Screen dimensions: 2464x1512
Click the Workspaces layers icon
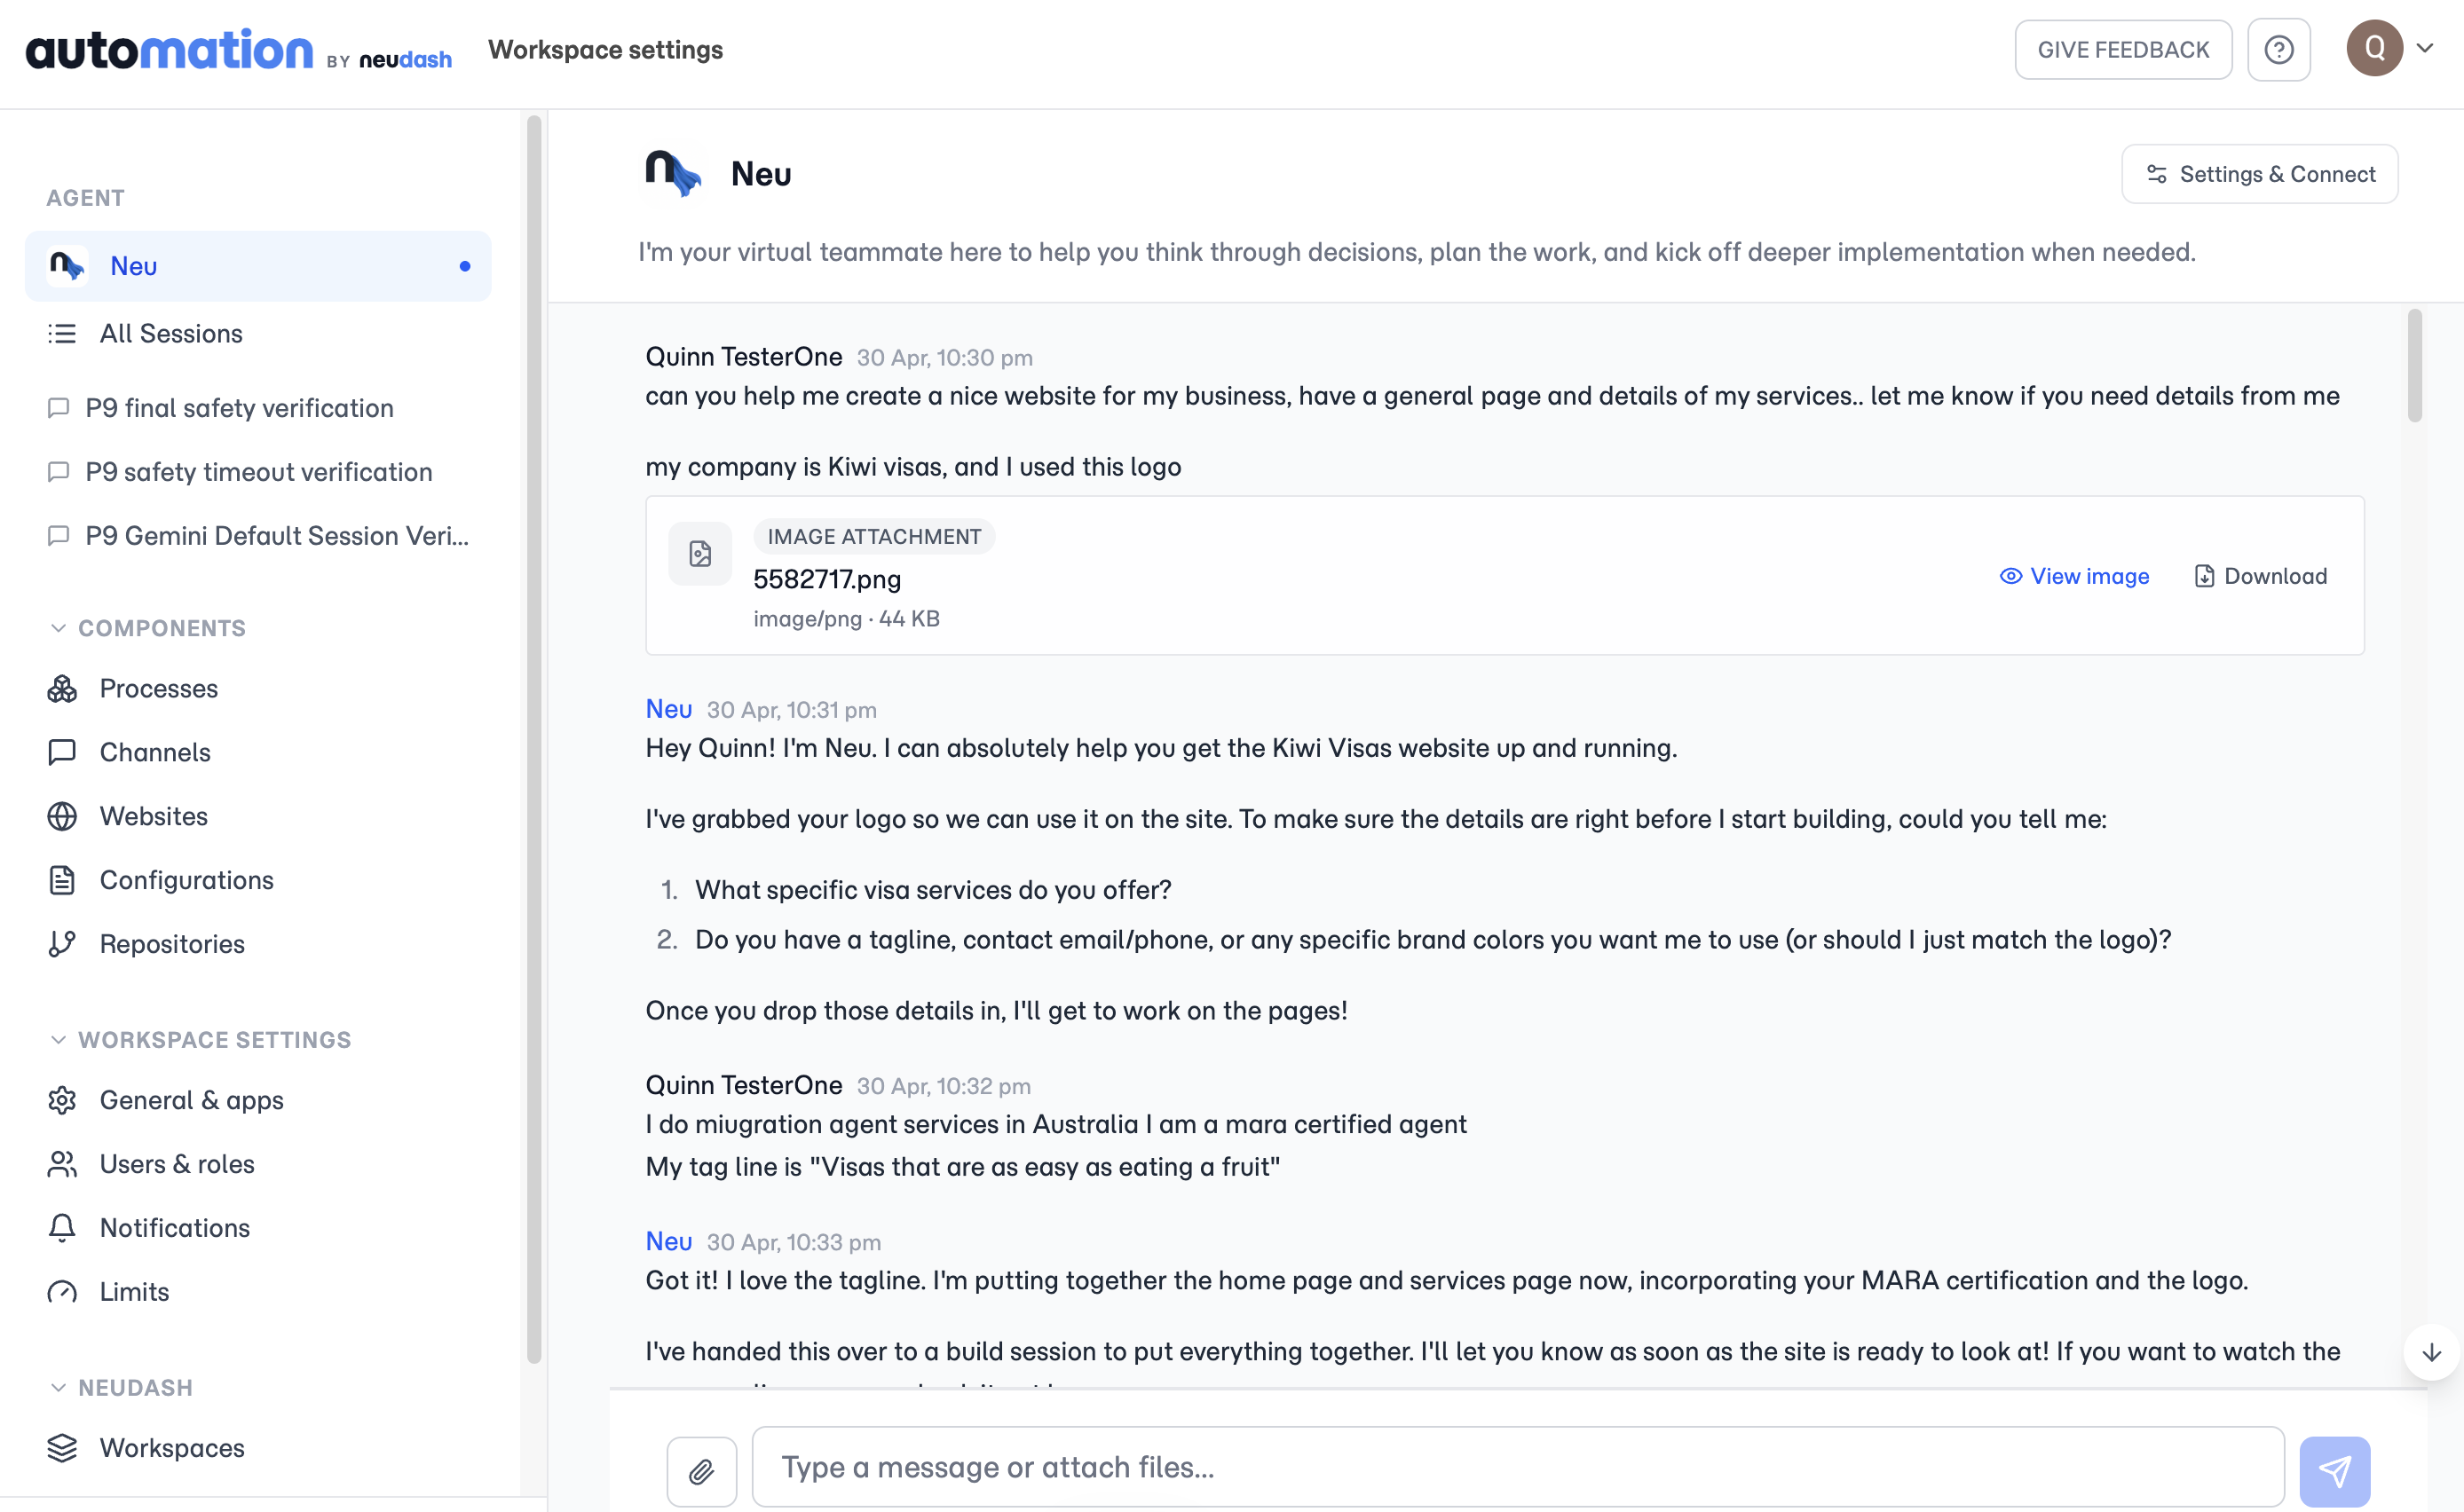[62, 1449]
